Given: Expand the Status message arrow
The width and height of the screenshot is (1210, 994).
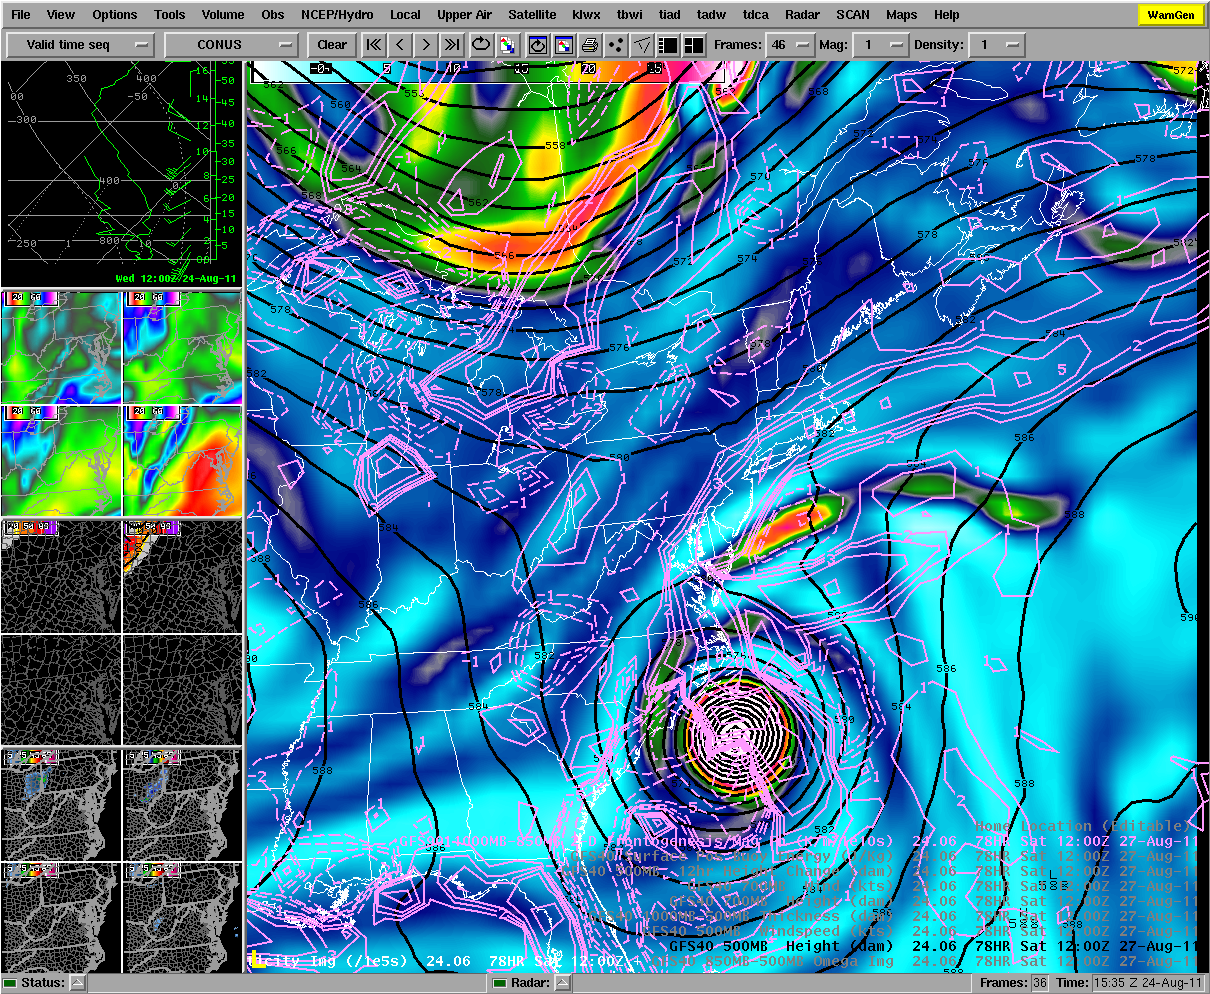Looking at the screenshot, I should tap(77, 983).
